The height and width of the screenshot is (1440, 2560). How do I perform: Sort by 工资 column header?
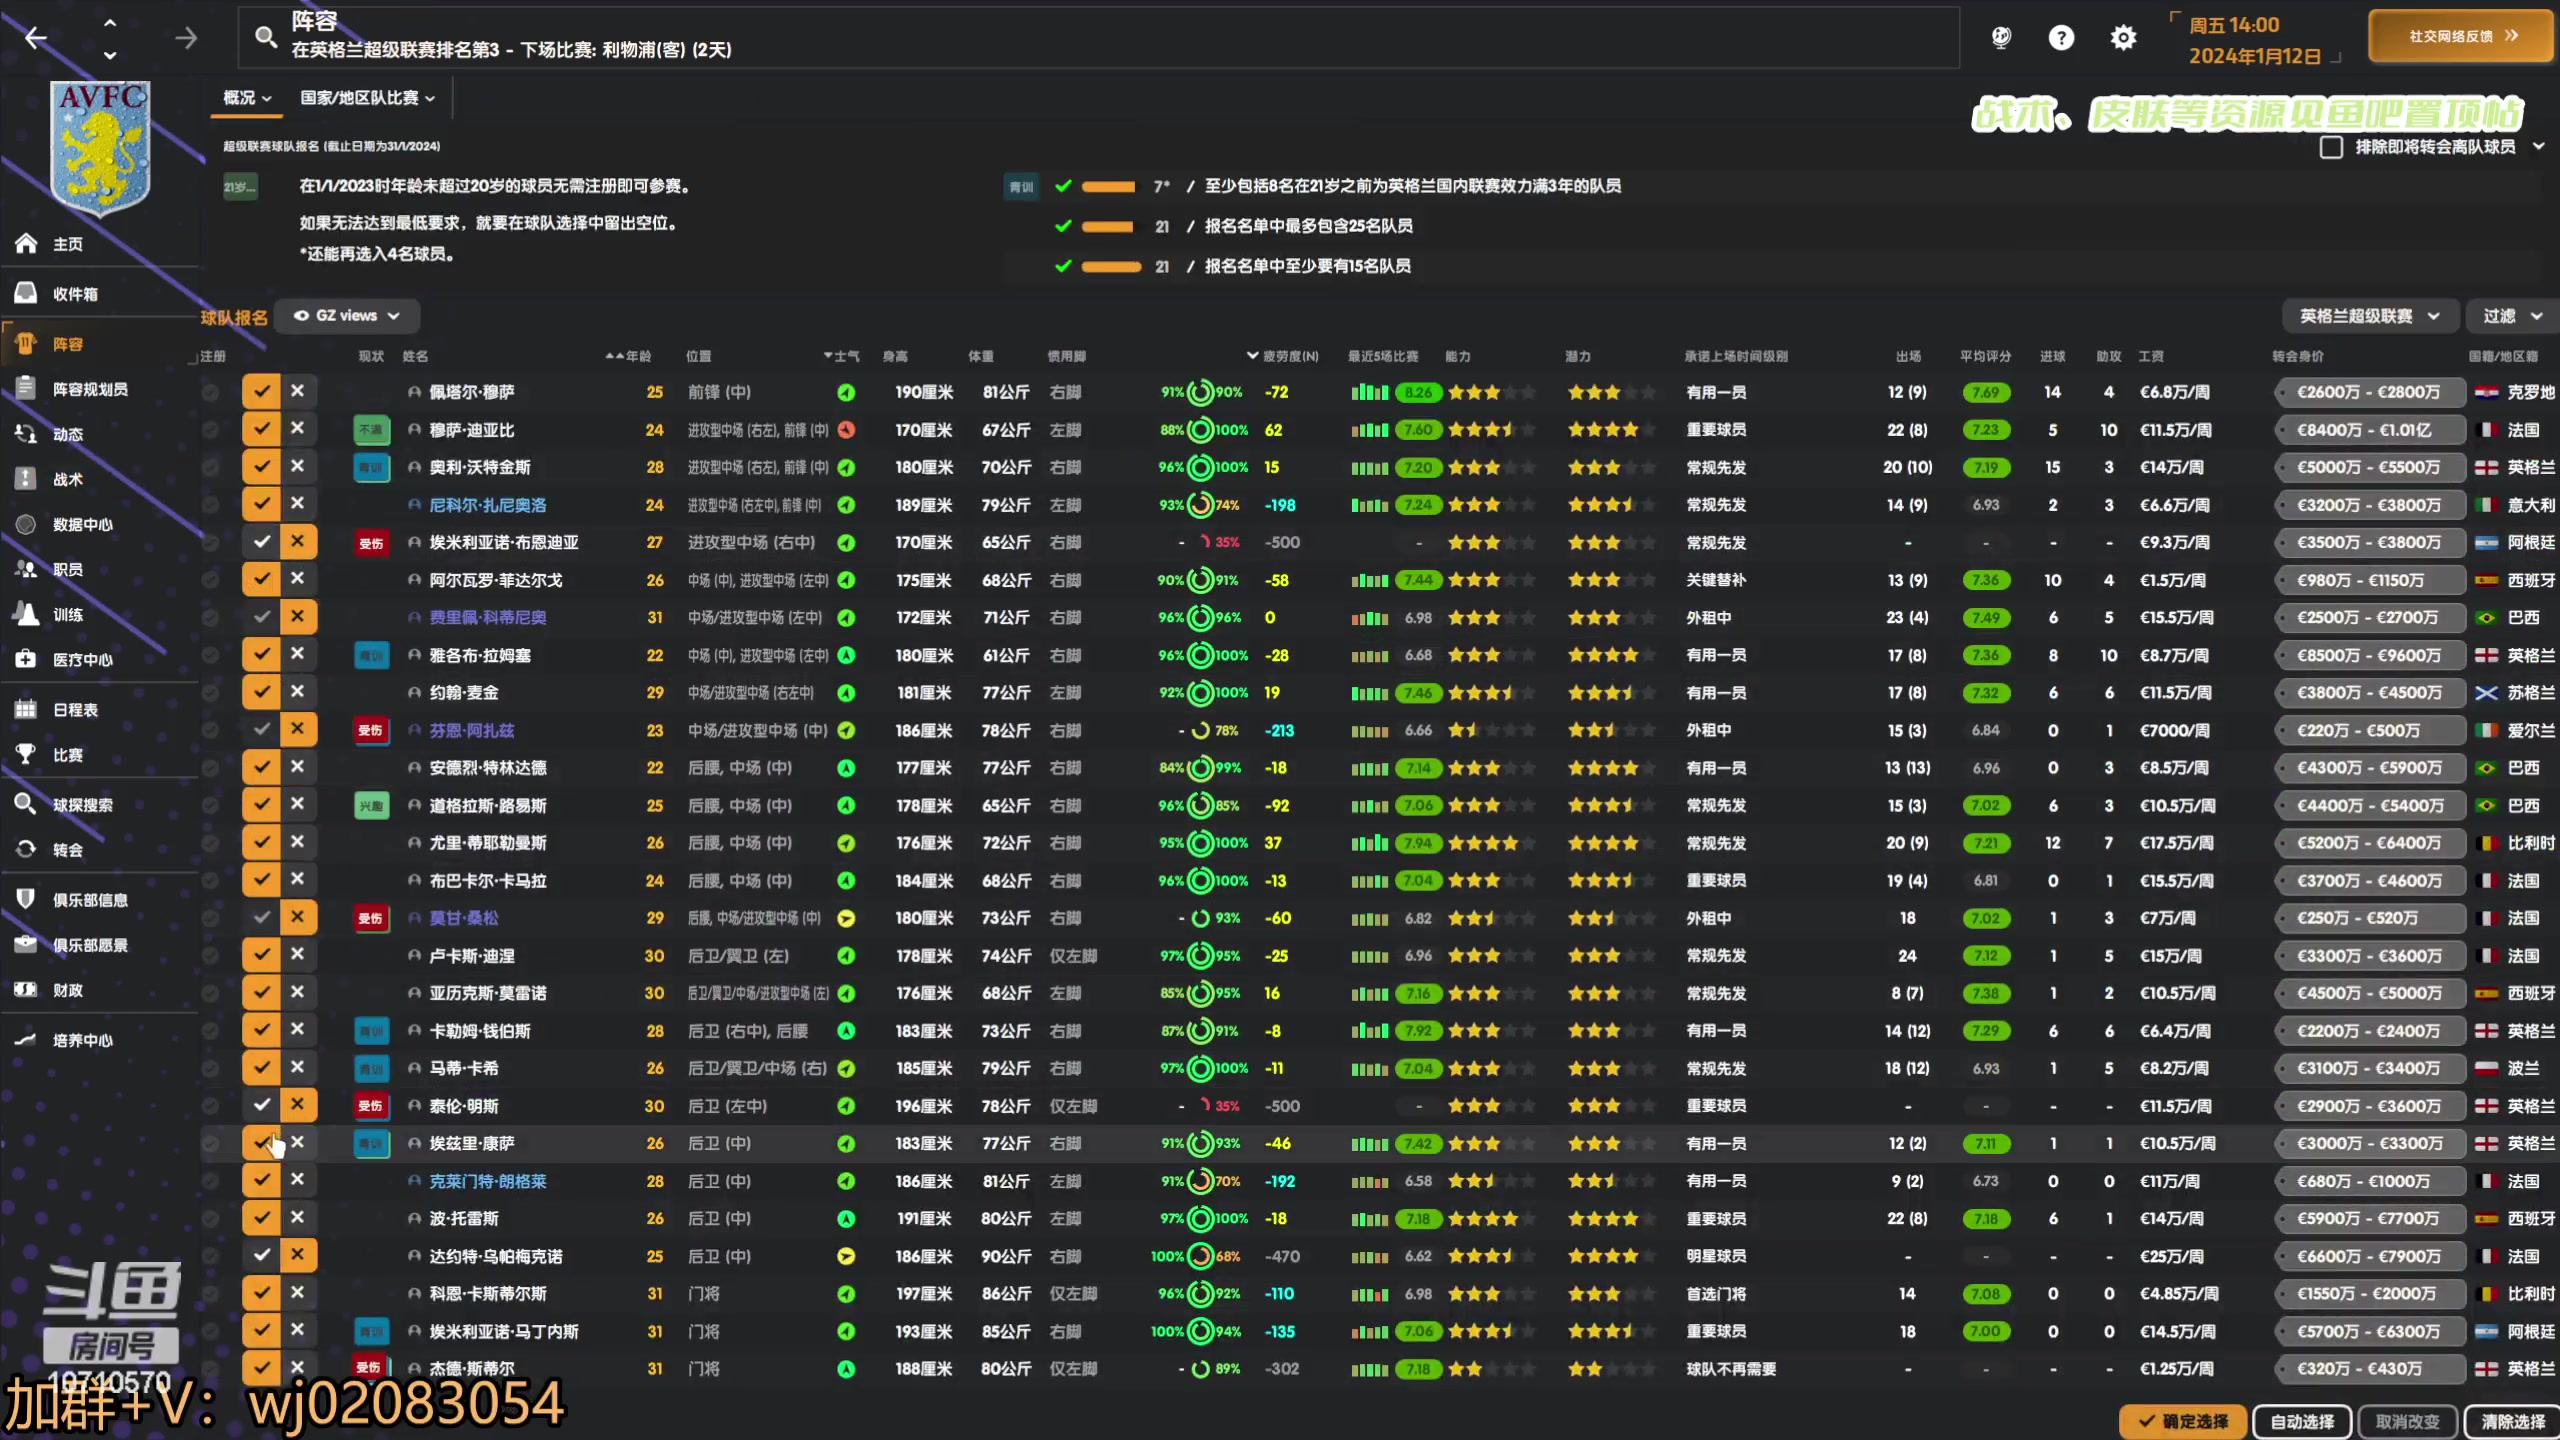tap(2151, 357)
